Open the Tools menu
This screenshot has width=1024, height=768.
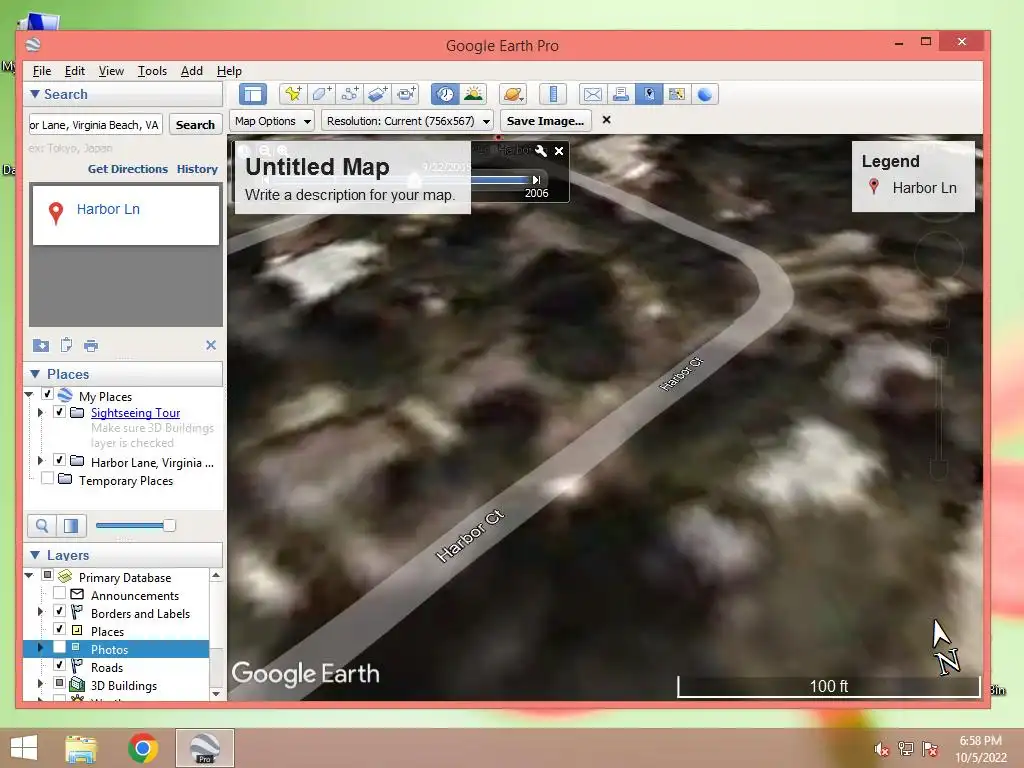tap(152, 71)
